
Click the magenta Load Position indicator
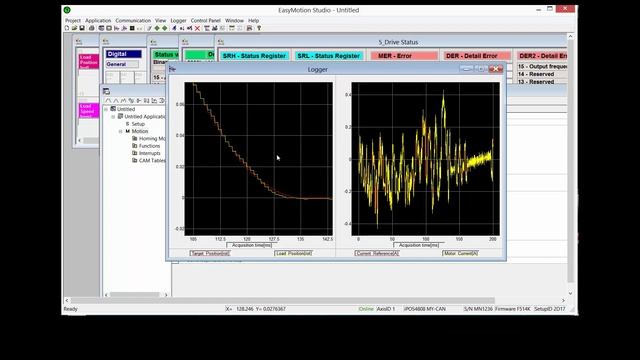(x=89, y=62)
